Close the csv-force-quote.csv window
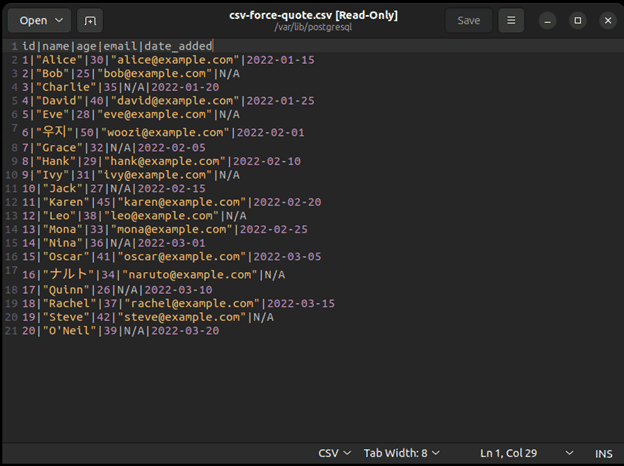 pyautogui.click(x=606, y=20)
